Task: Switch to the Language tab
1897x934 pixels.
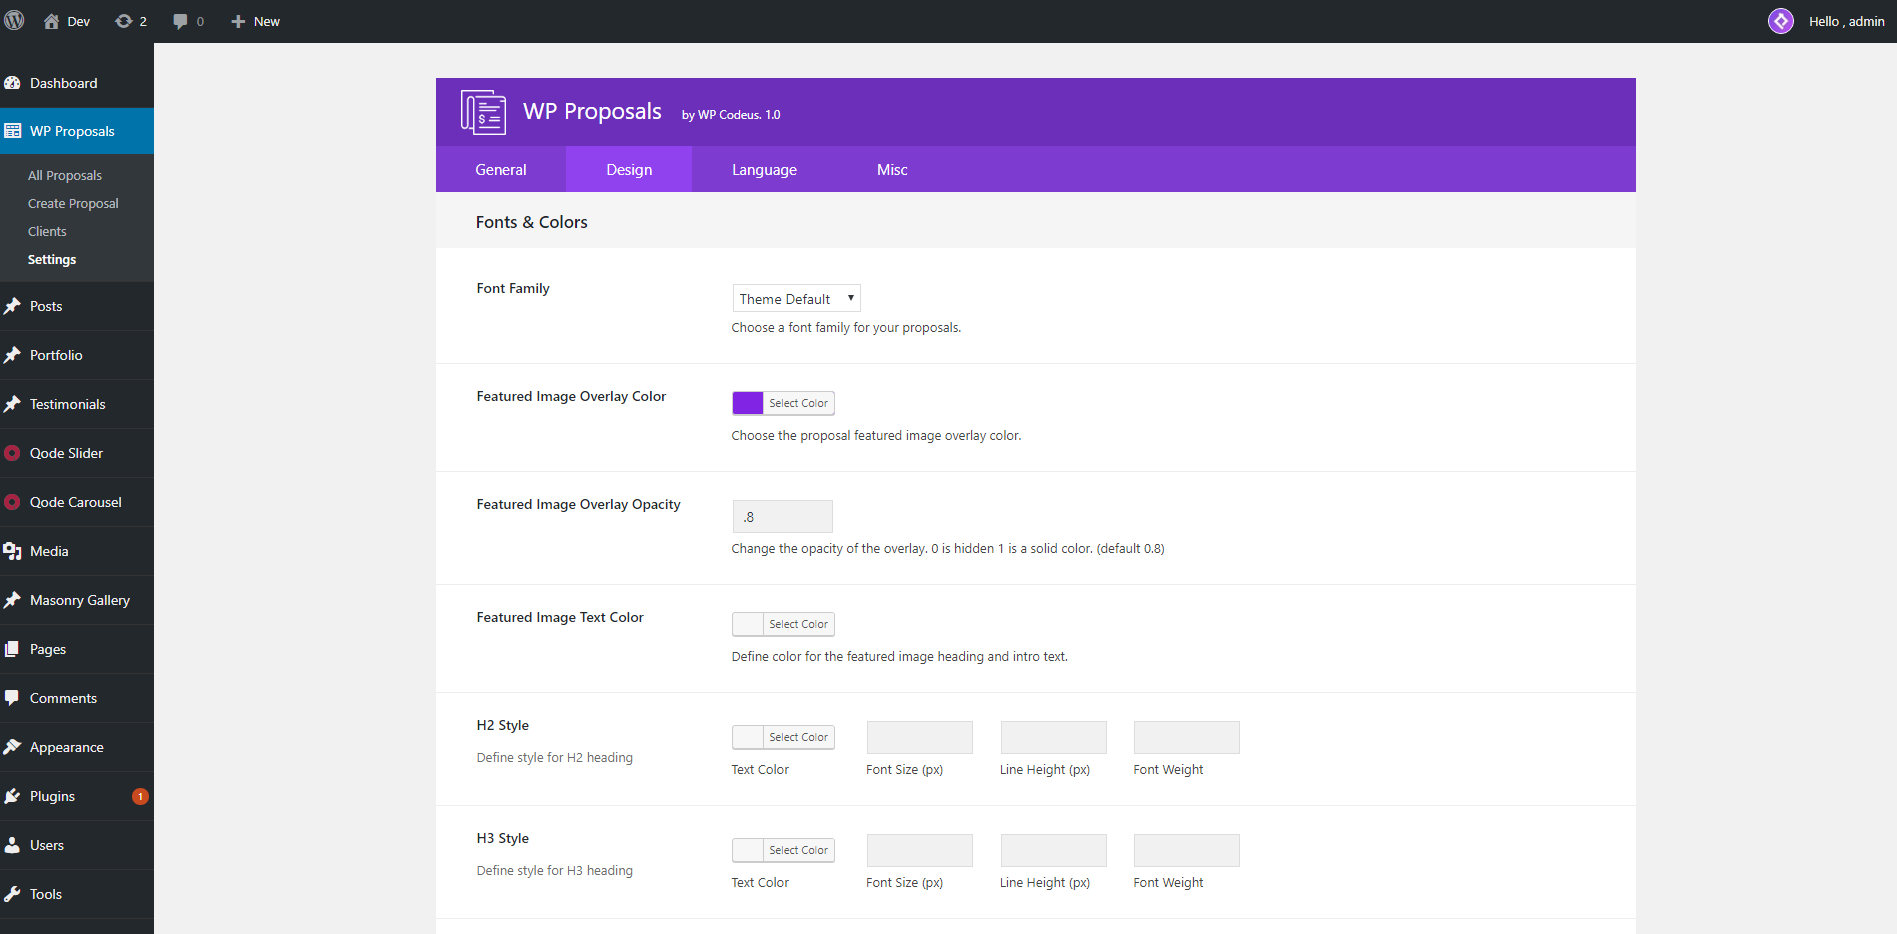Action: coord(764,169)
